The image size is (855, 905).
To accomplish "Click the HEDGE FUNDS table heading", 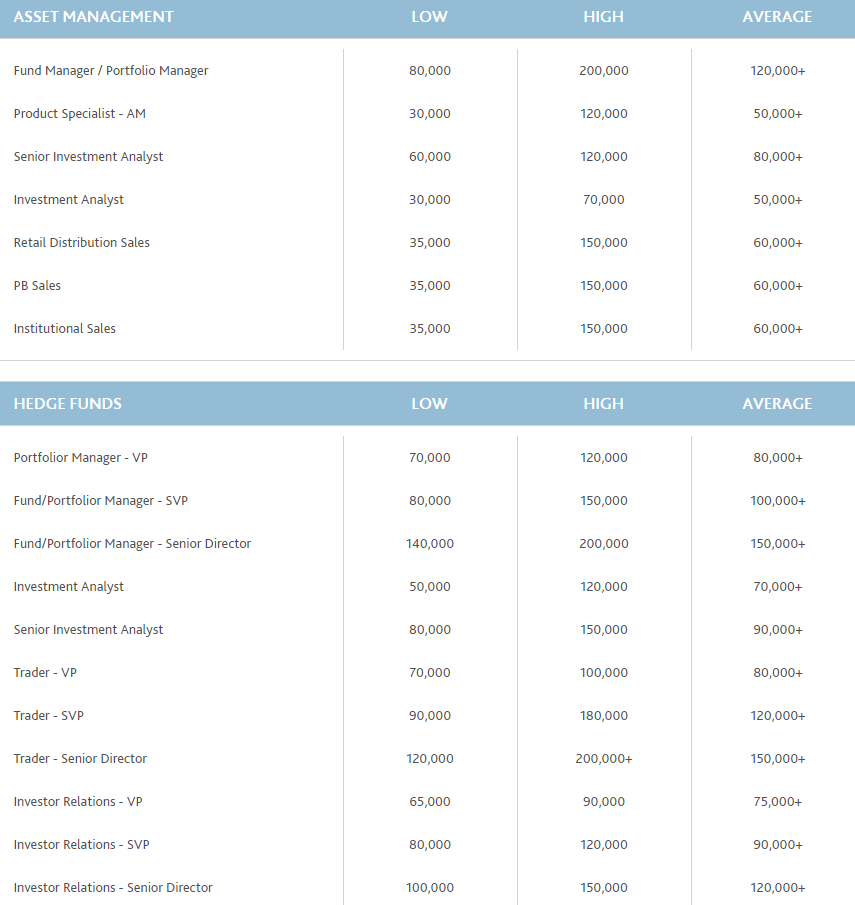I will [68, 403].
